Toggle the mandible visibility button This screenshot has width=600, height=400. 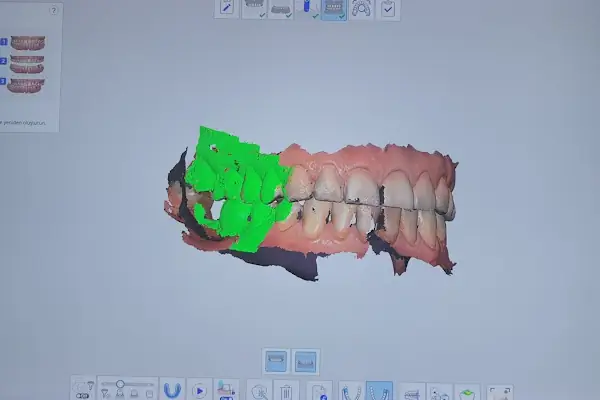(305, 361)
